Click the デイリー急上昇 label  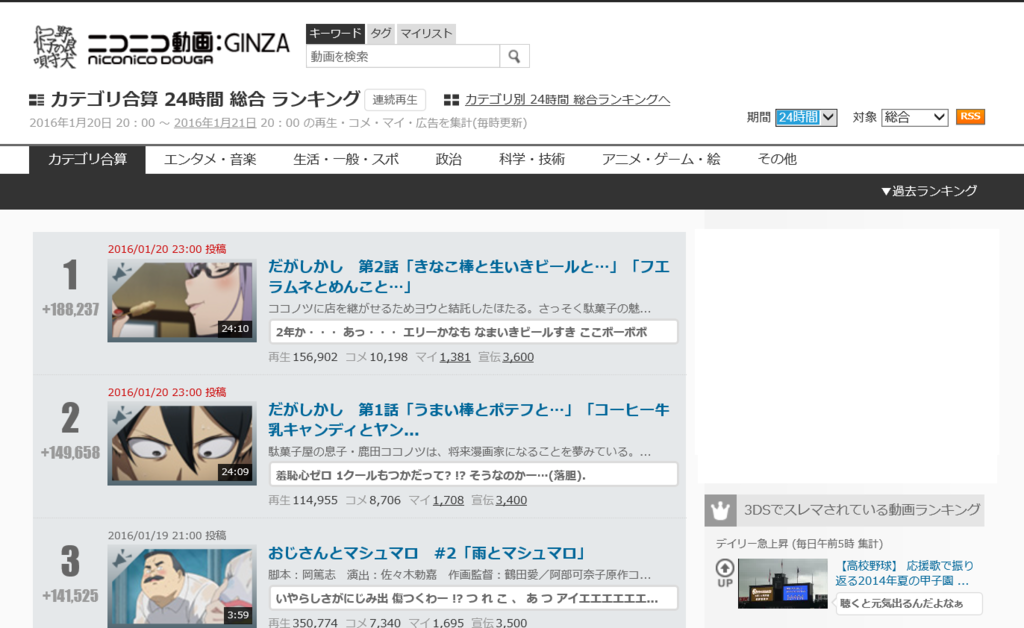point(799,544)
